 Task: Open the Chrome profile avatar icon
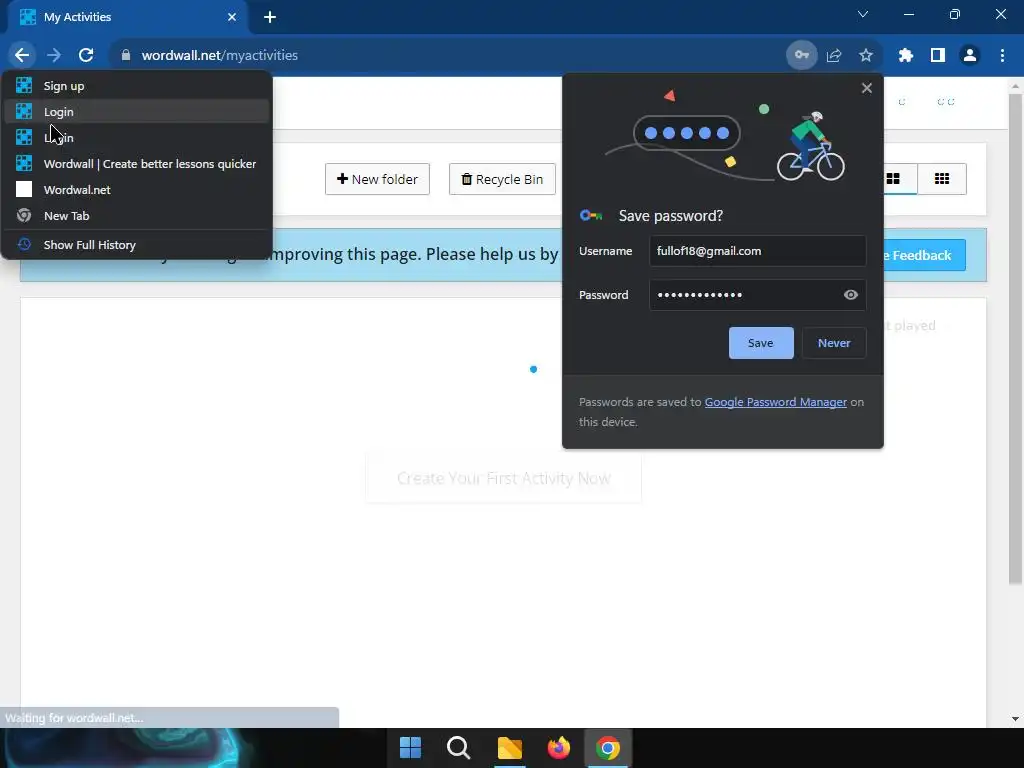pyautogui.click(x=970, y=56)
